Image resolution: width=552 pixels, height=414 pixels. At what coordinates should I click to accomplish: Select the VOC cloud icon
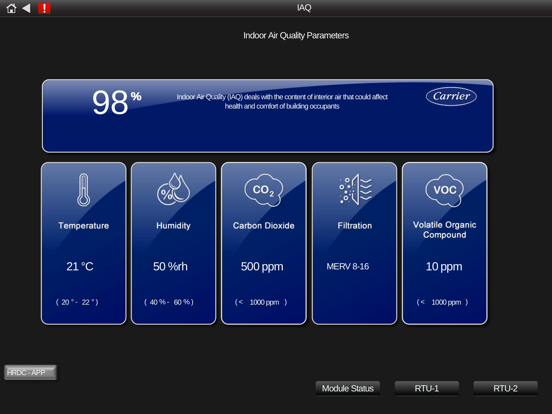click(x=445, y=190)
